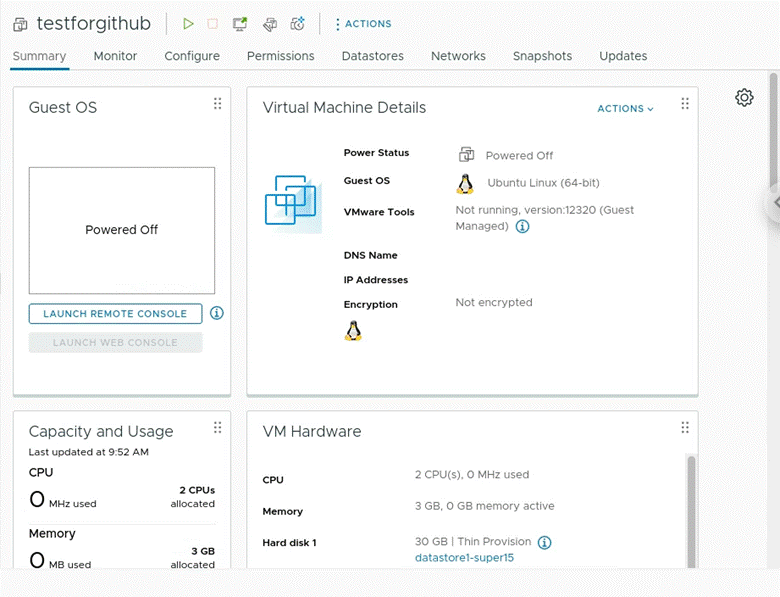Screen dimensions: 780x597
Task: Go to the Networks tab
Action: pyautogui.click(x=458, y=56)
